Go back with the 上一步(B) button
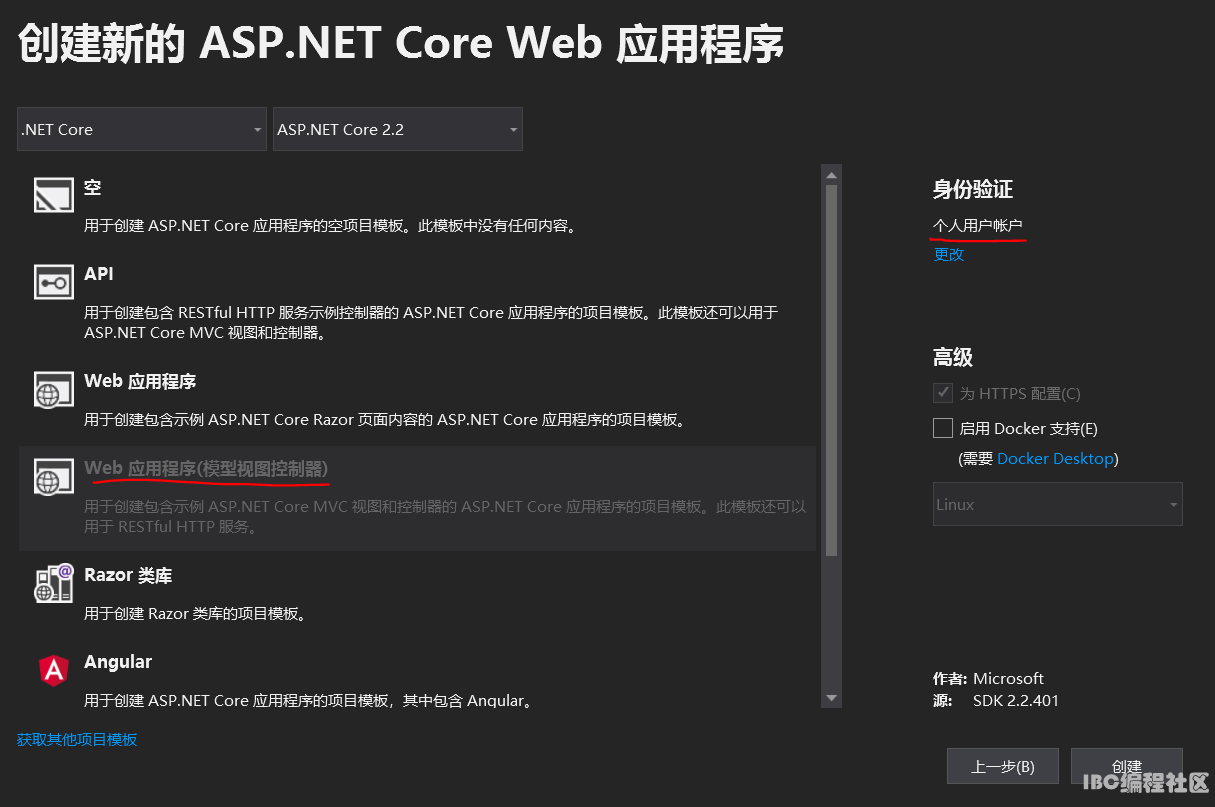 [1003, 767]
